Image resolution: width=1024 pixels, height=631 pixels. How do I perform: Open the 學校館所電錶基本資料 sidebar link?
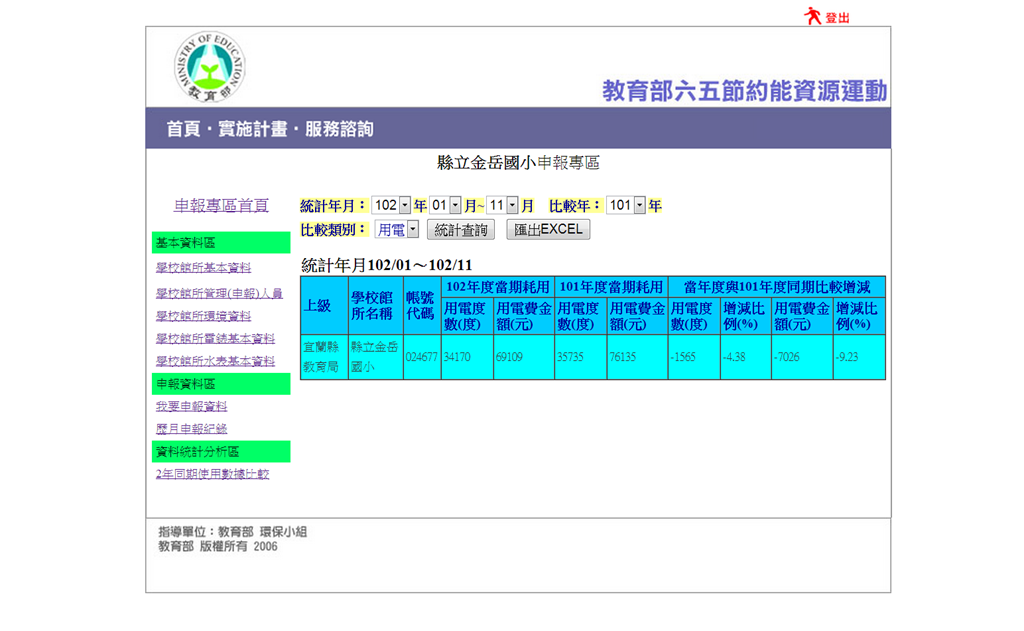click(215, 338)
